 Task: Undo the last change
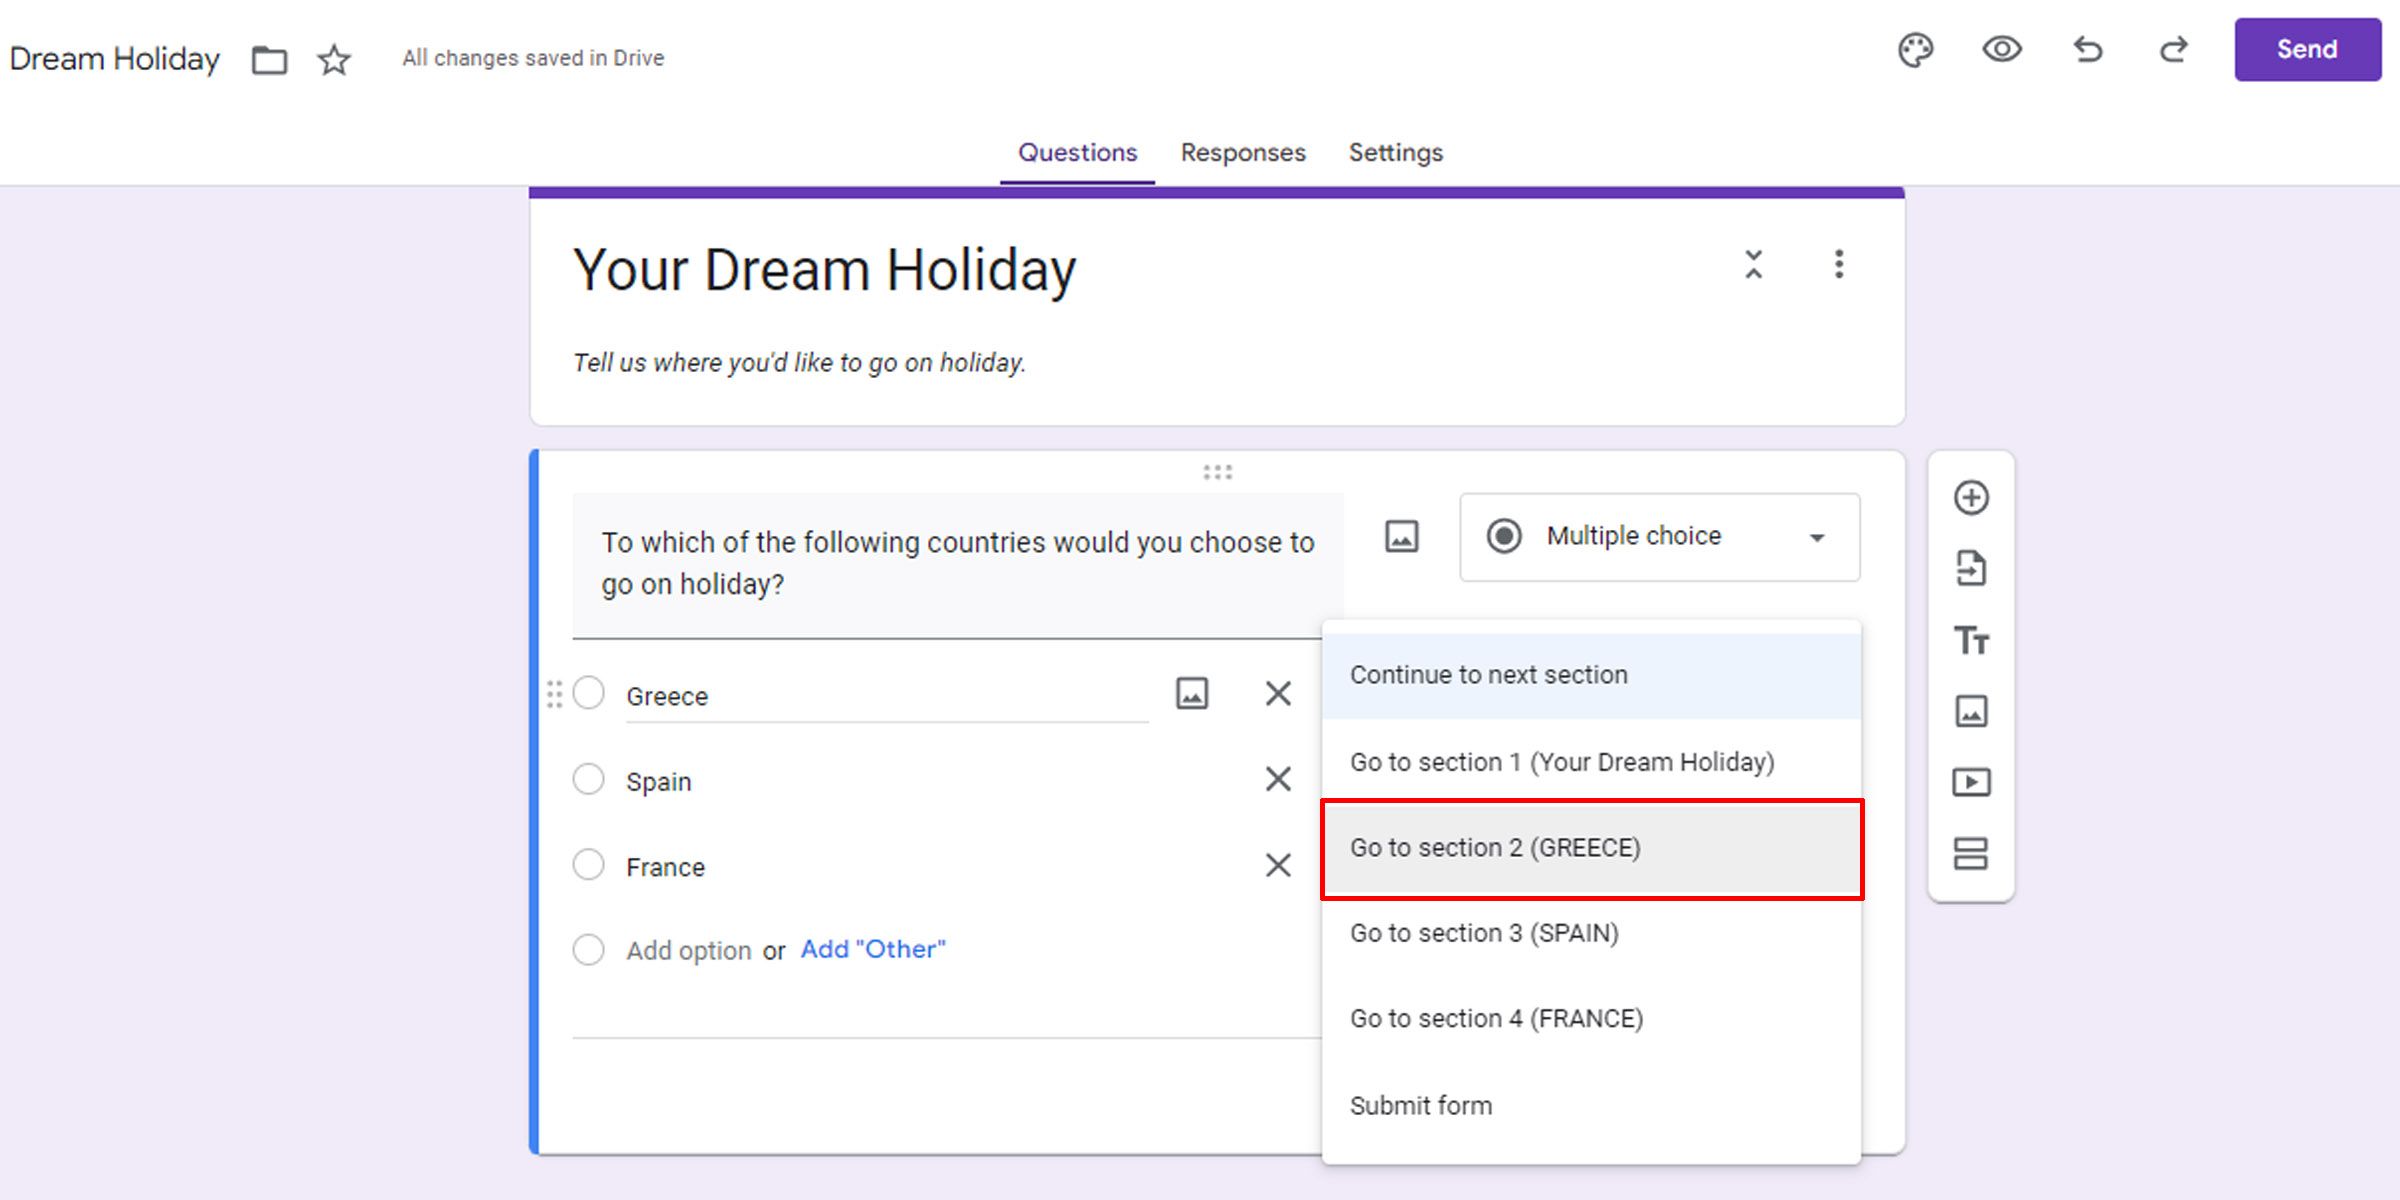click(x=2088, y=51)
